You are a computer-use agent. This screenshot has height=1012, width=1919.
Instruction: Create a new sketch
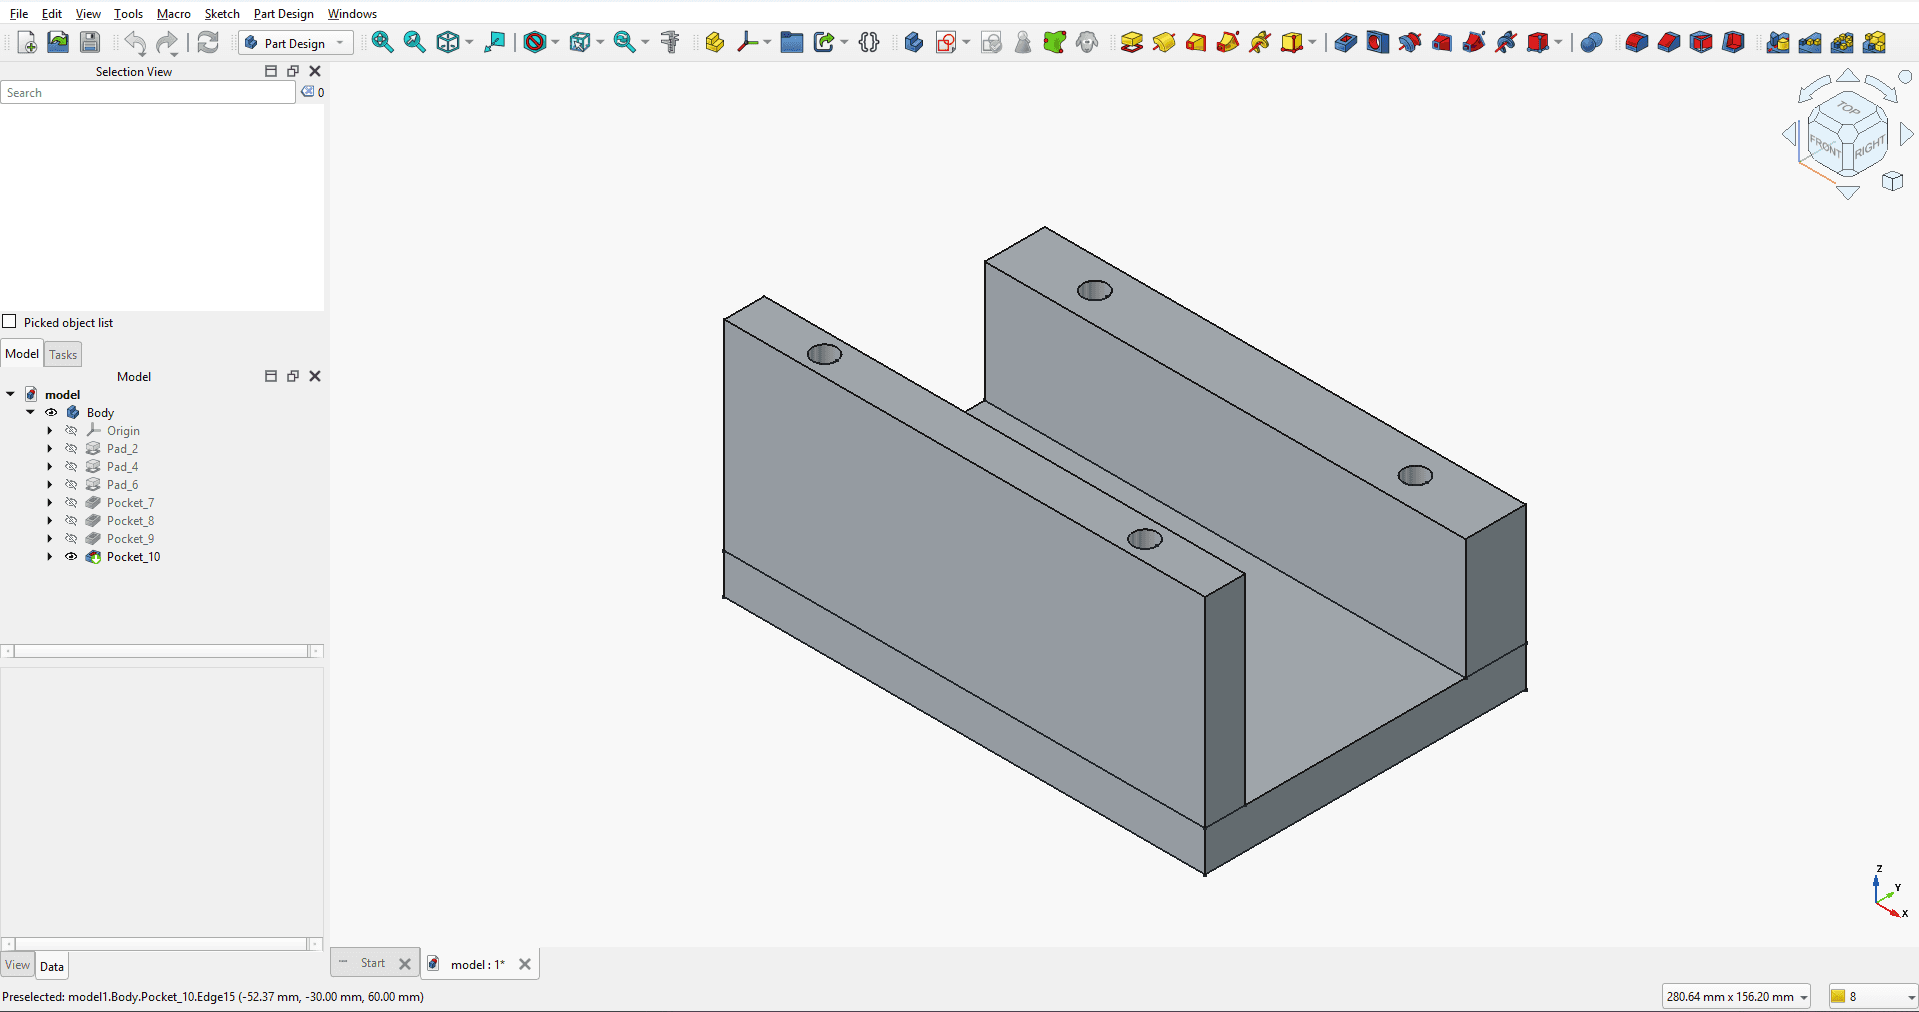pyautogui.click(x=946, y=42)
